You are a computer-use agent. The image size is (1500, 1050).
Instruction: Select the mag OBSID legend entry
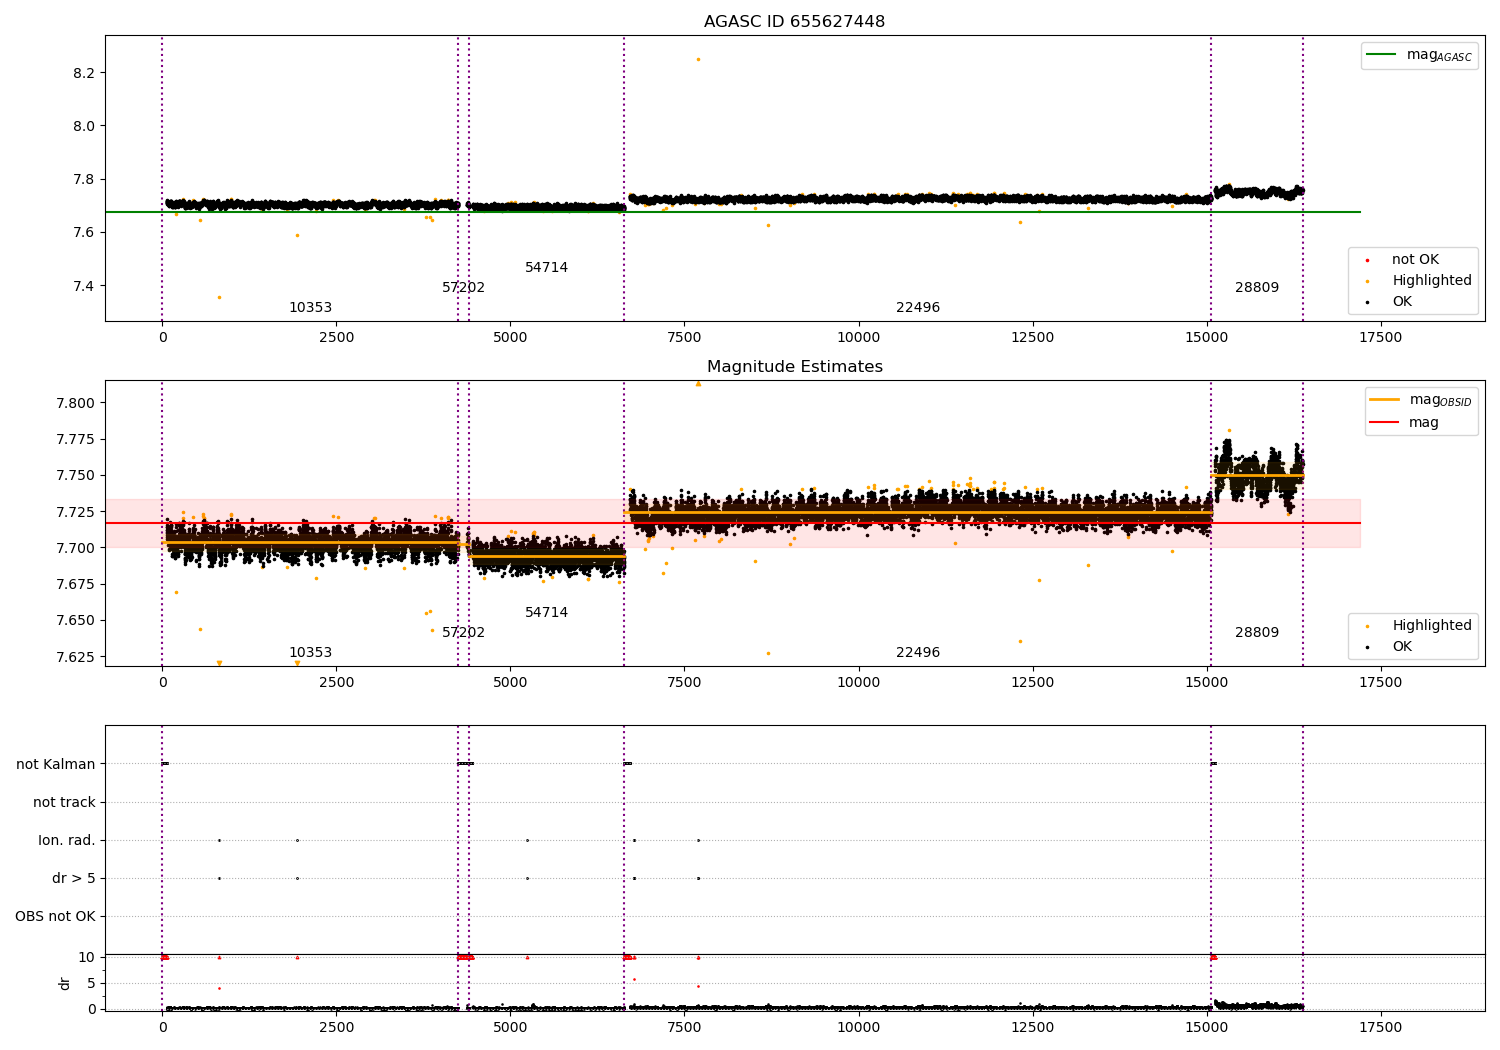click(x=1420, y=400)
